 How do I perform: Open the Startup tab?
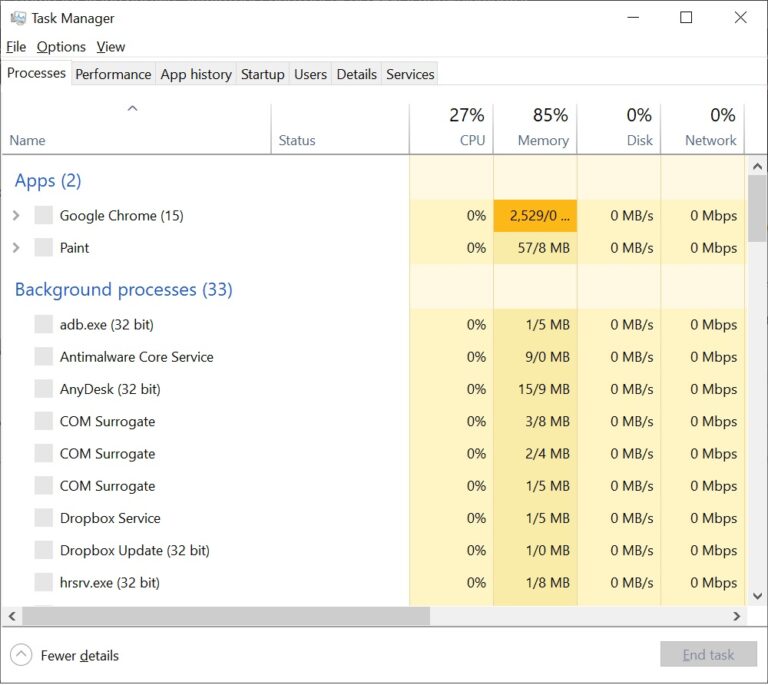(263, 74)
